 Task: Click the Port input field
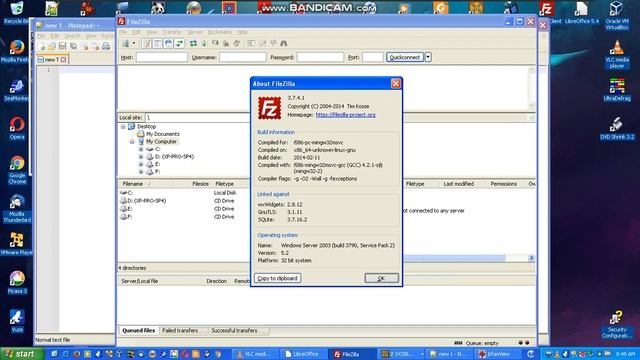[x=373, y=57]
